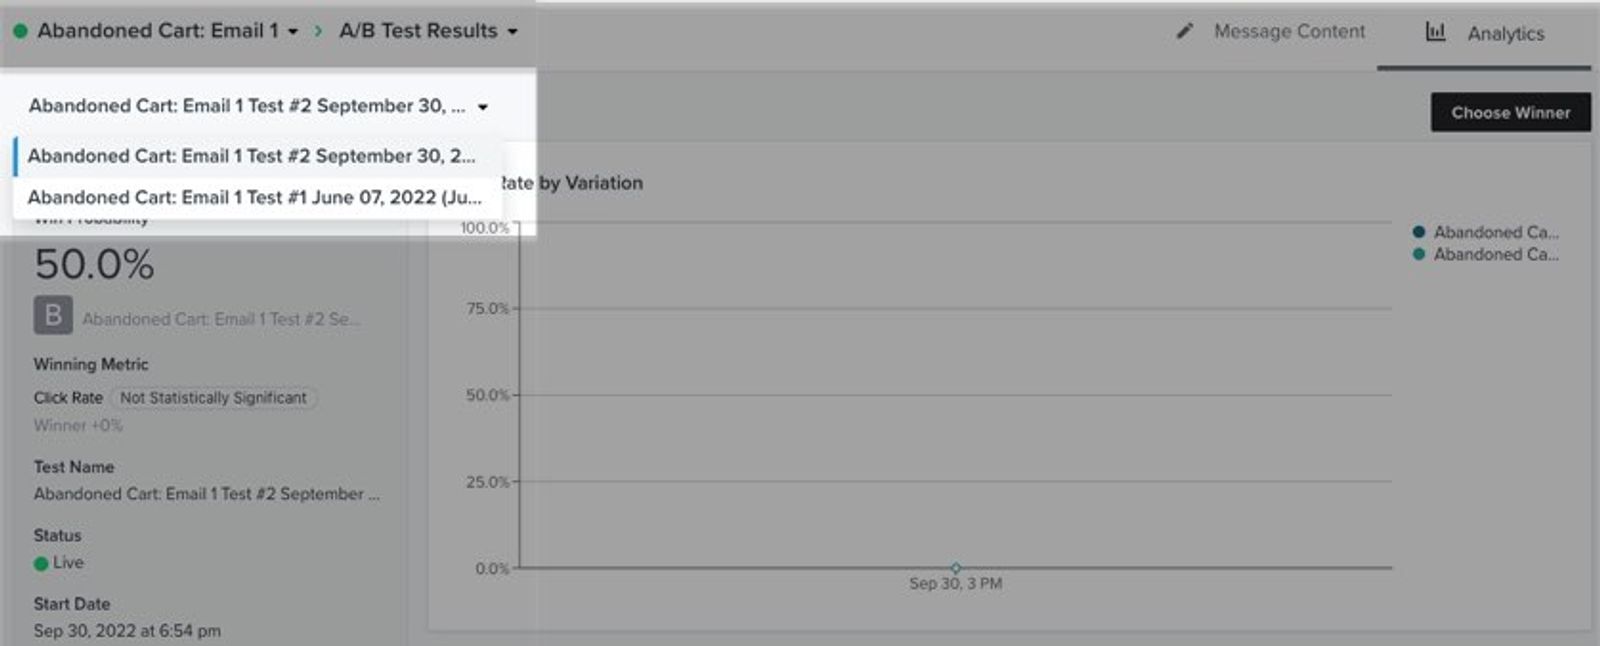This screenshot has height=646, width=1600.
Task: Collapse the test selector dropdown caret
Action: (x=483, y=107)
